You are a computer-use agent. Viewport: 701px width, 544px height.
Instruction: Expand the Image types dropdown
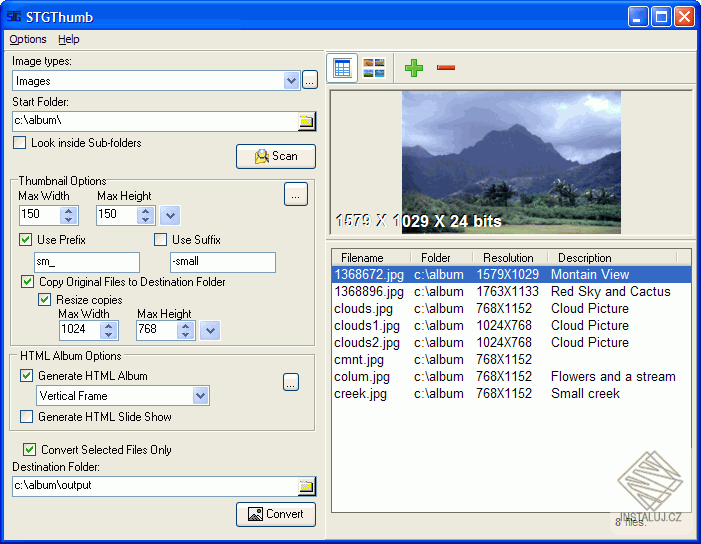[x=291, y=81]
